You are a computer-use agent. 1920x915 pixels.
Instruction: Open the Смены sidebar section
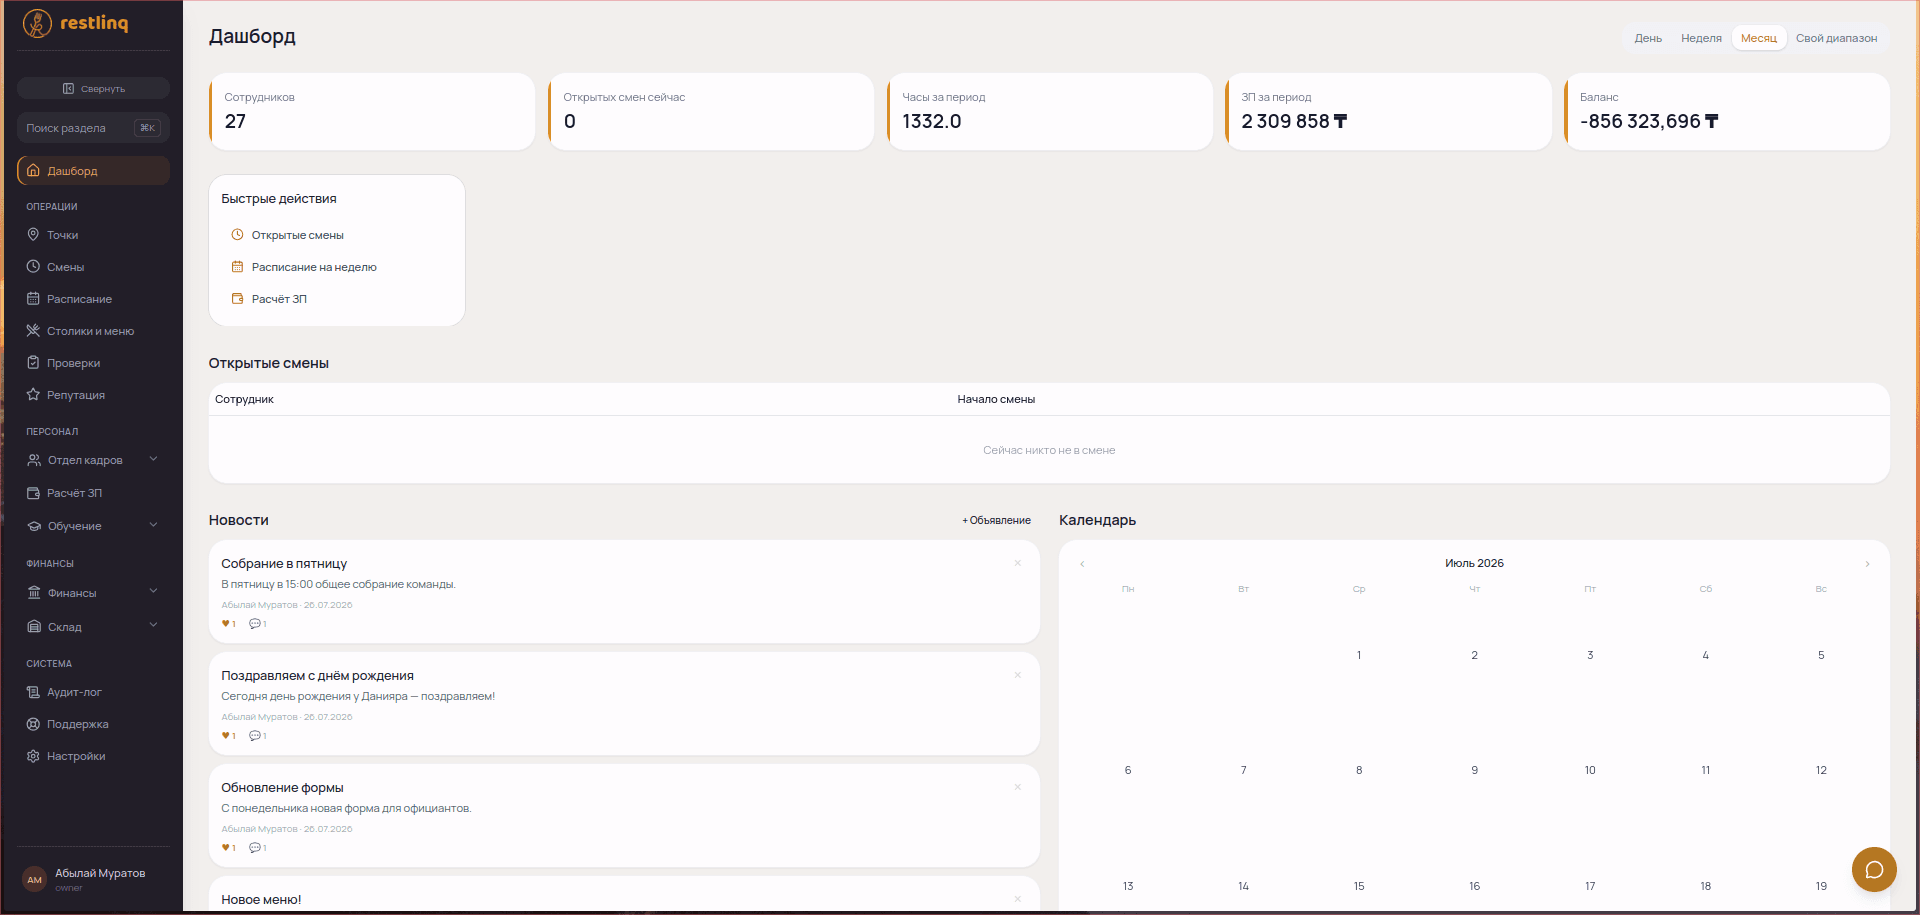[x=93, y=267]
